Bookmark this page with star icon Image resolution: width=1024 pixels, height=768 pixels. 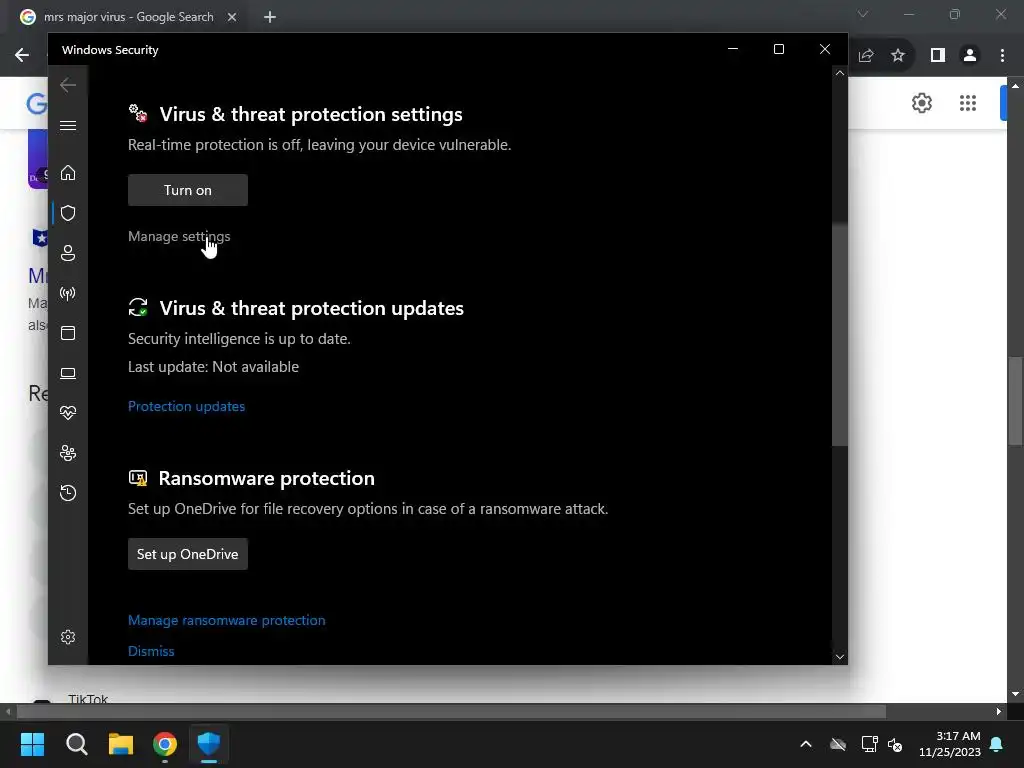pos(898,56)
